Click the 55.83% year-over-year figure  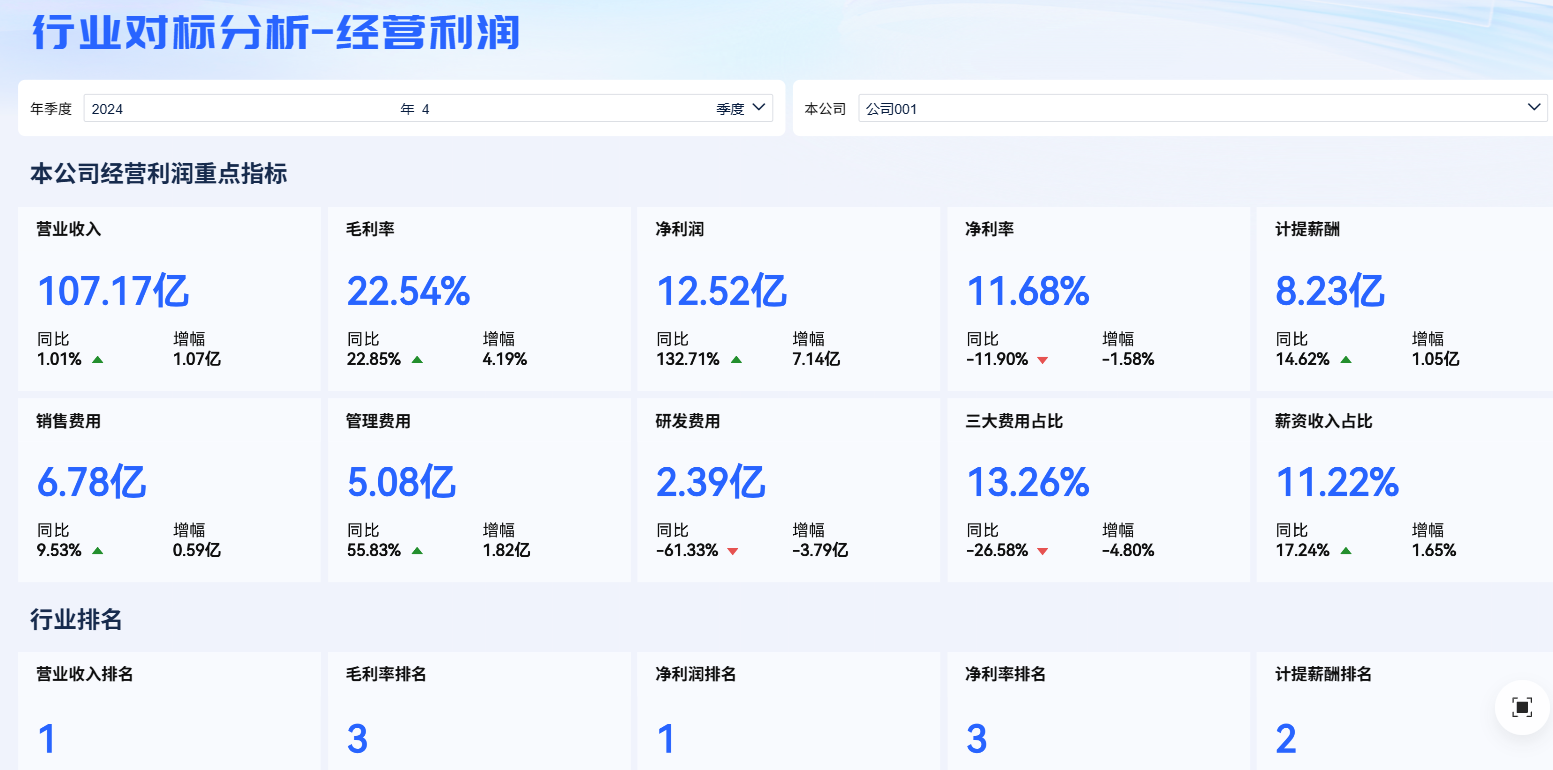(374, 550)
